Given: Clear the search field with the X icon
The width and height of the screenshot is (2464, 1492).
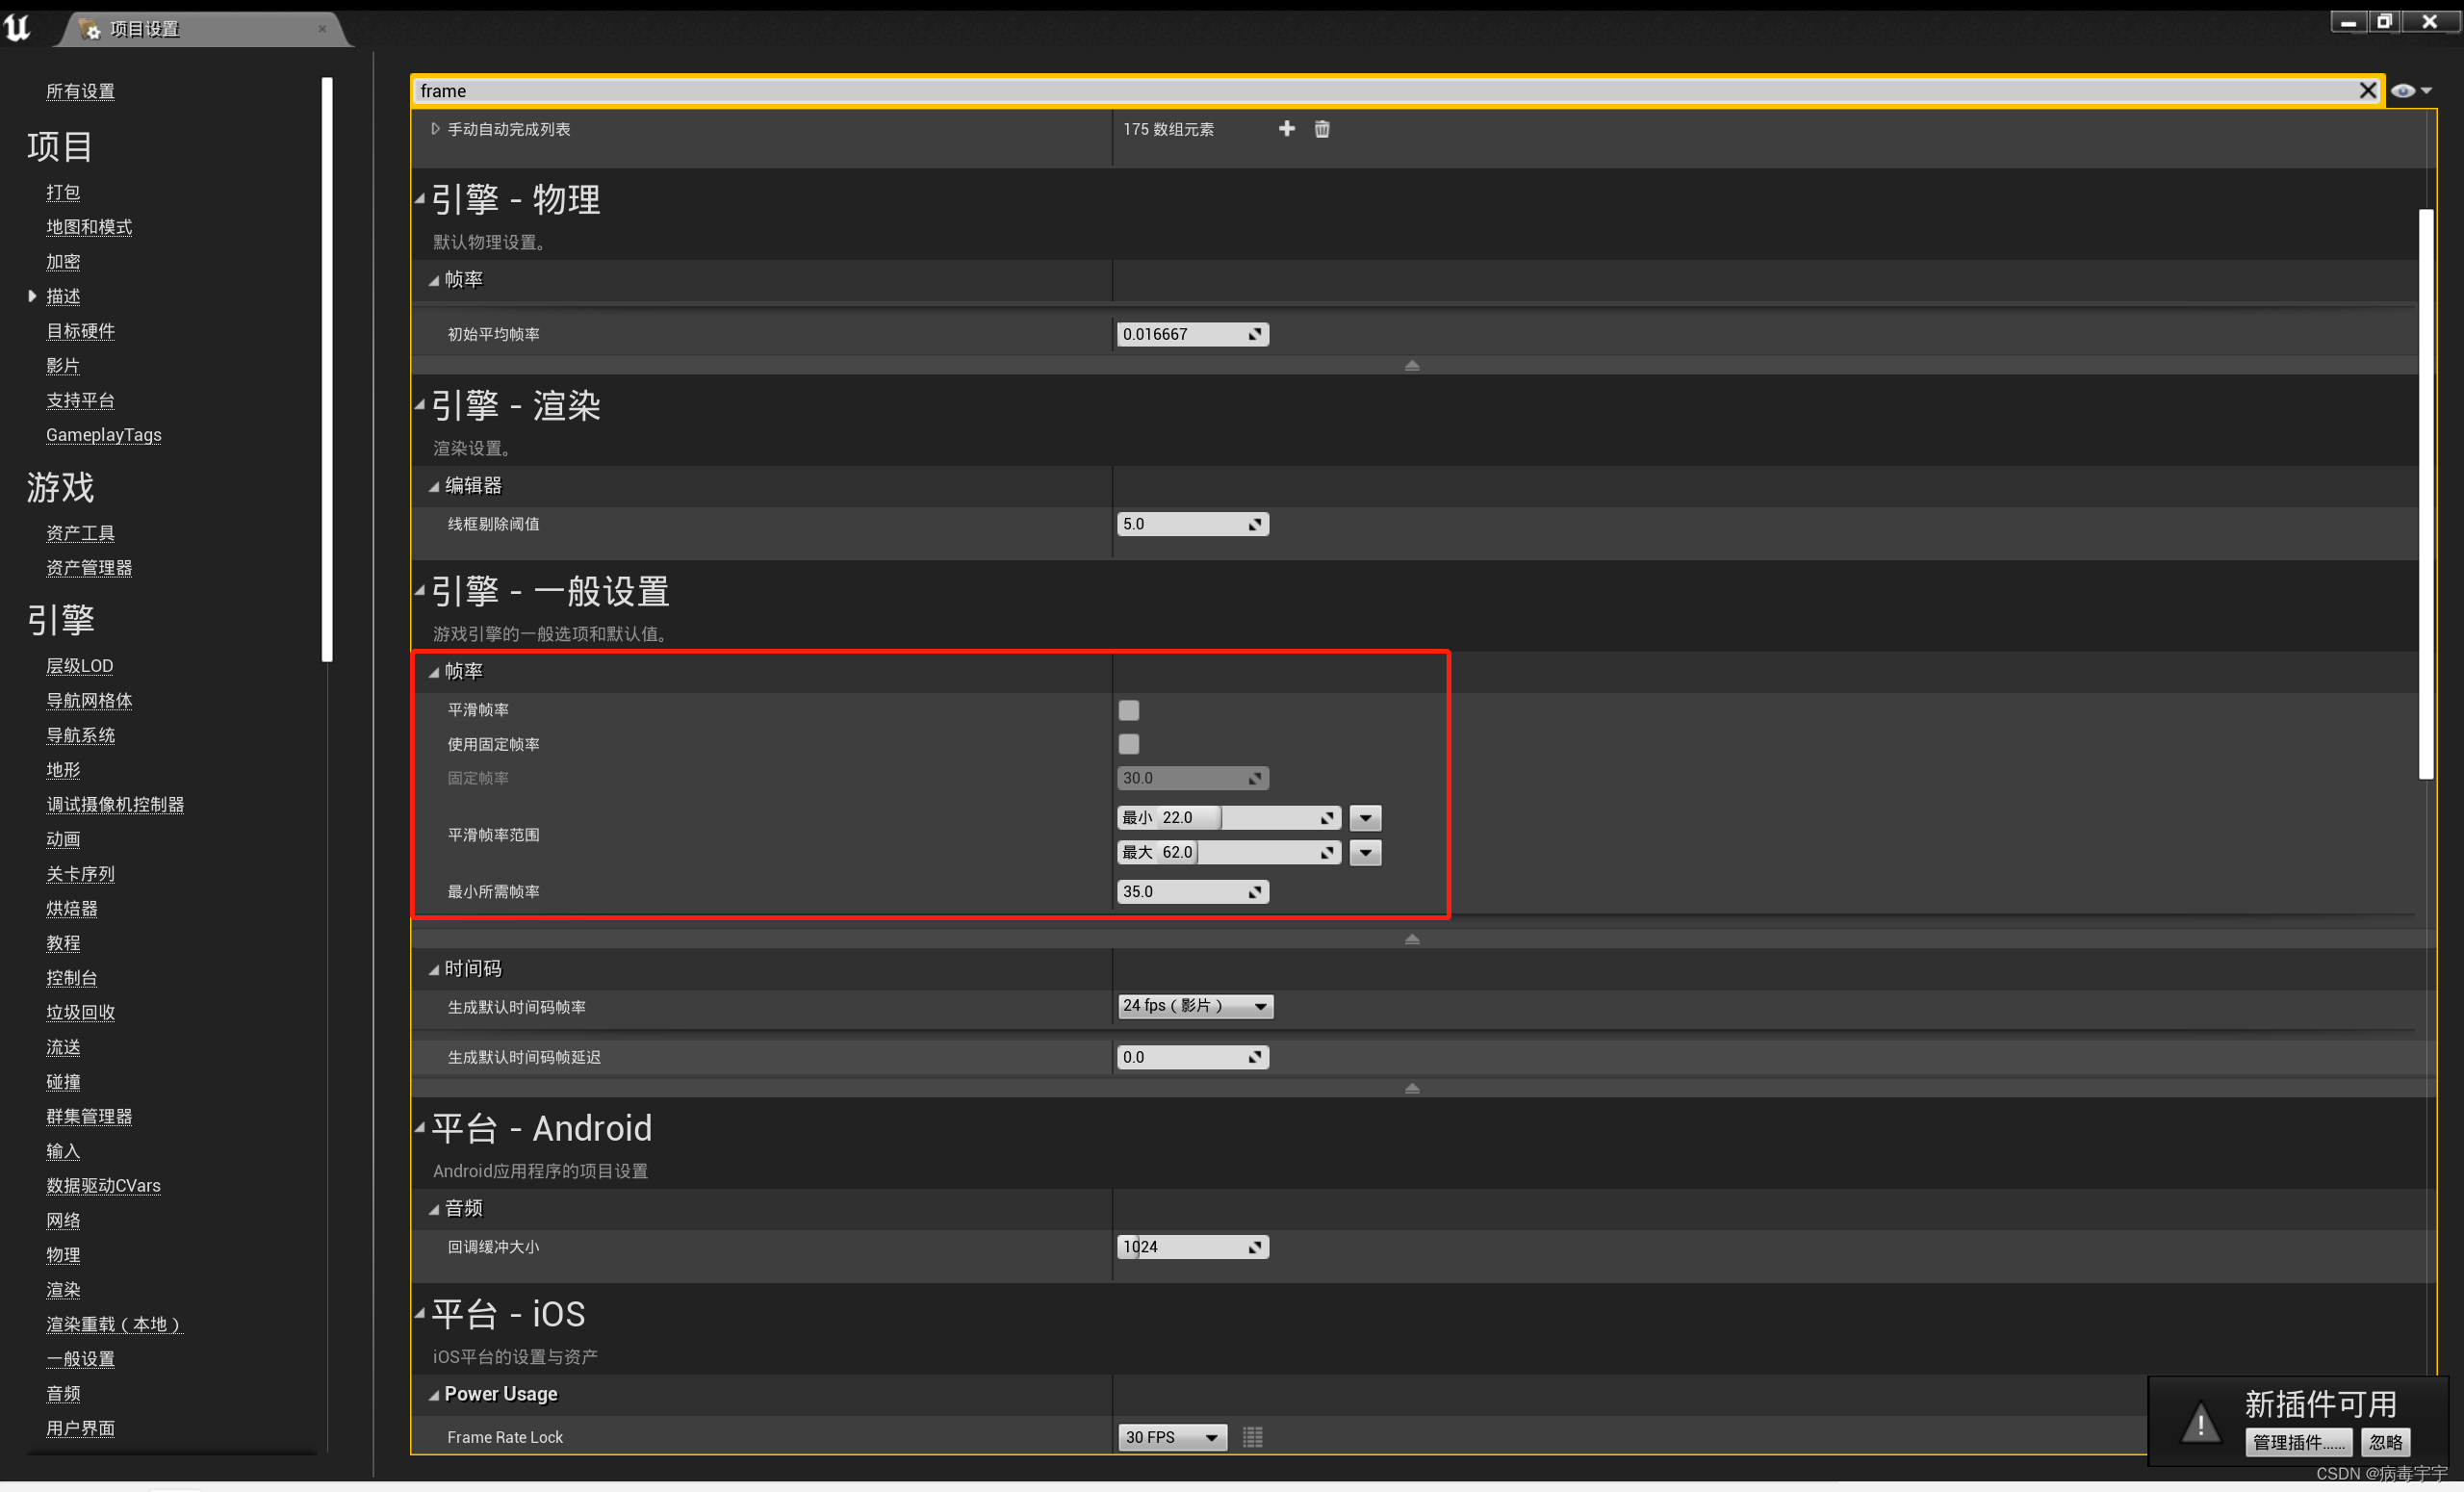Looking at the screenshot, I should point(2368,90).
